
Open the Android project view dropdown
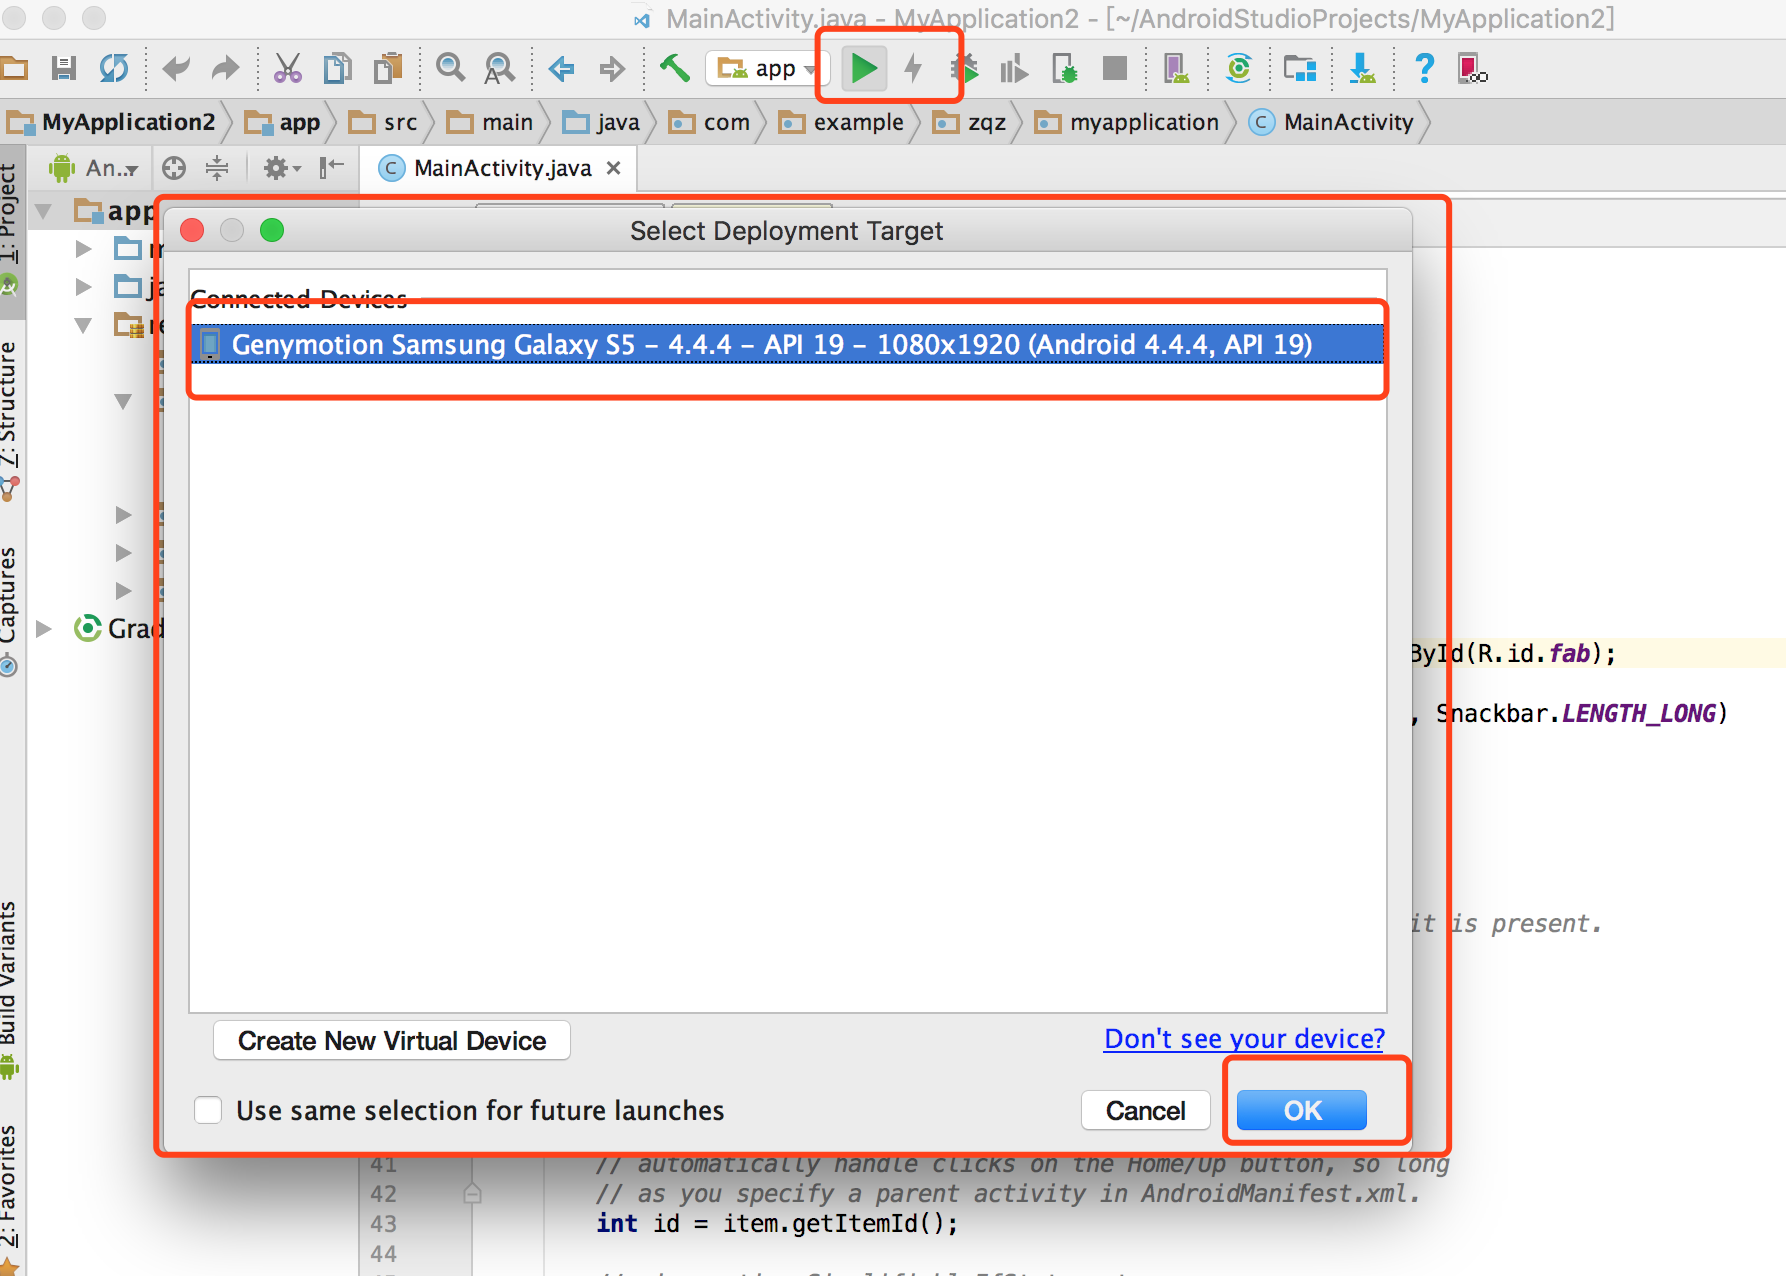pyautogui.click(x=94, y=168)
